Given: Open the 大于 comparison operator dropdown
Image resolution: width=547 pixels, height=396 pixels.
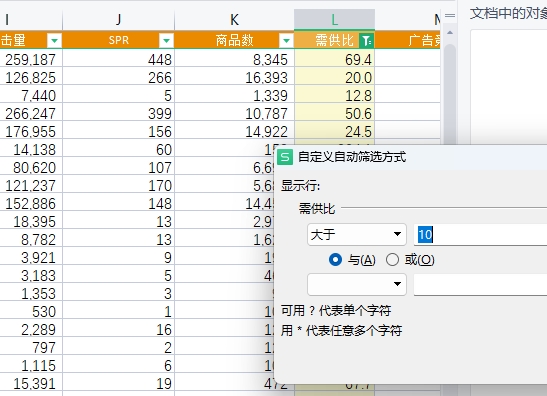Looking at the screenshot, I should point(357,234).
